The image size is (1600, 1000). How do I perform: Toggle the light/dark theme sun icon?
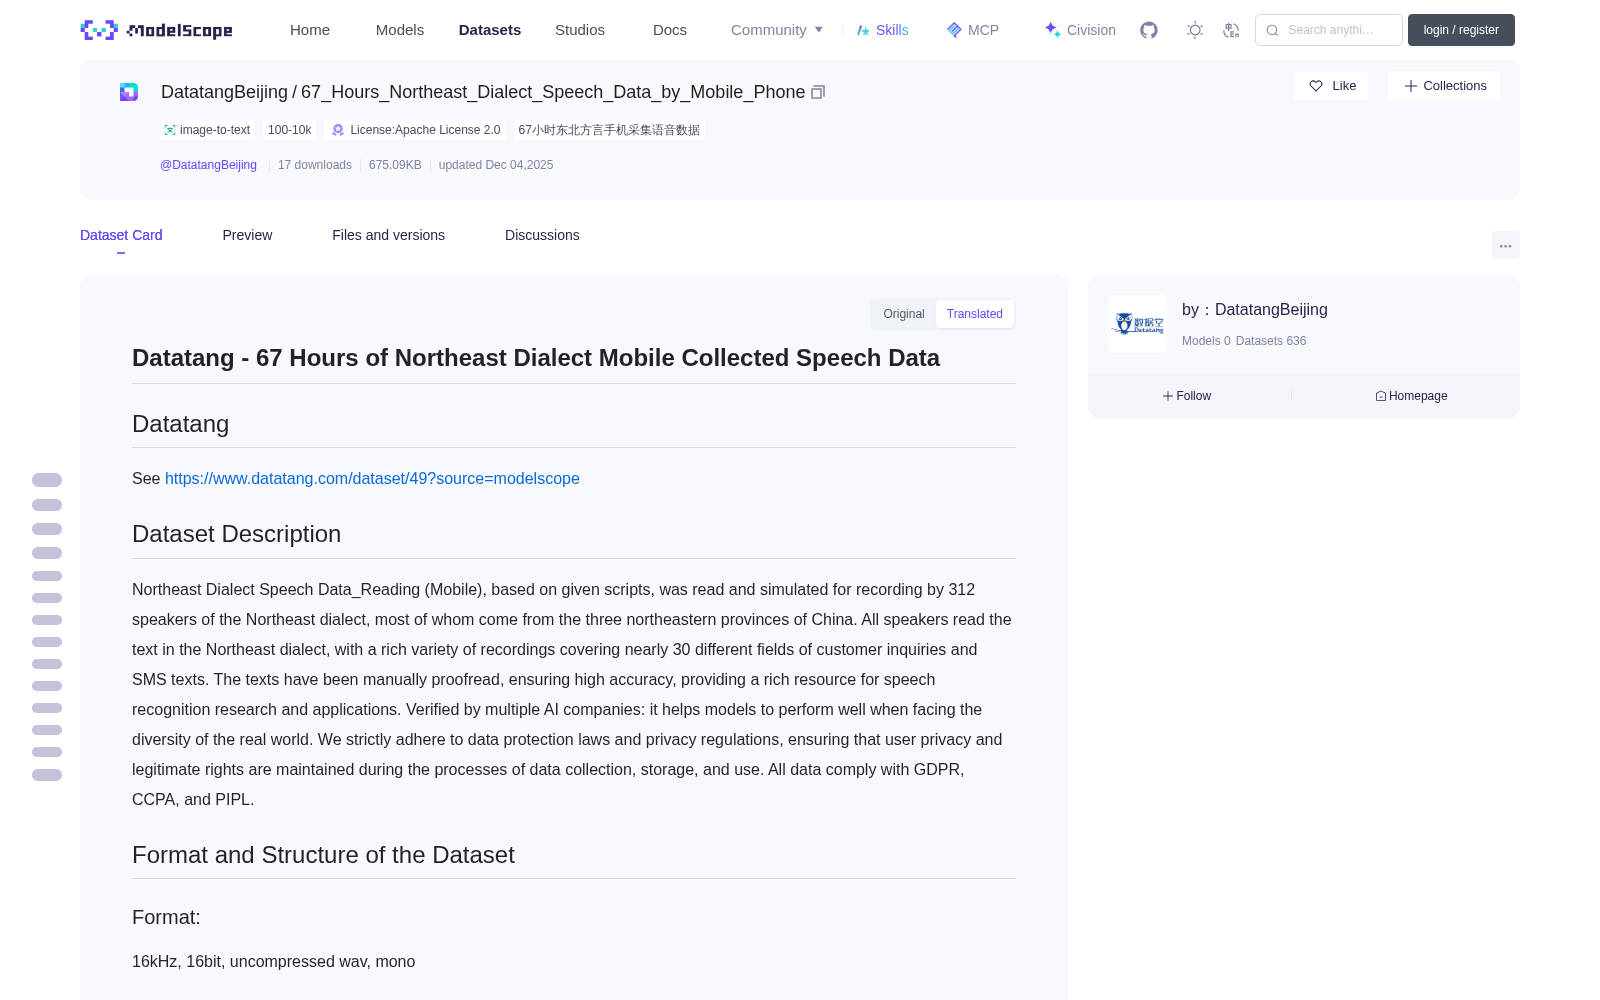pyautogui.click(x=1195, y=30)
